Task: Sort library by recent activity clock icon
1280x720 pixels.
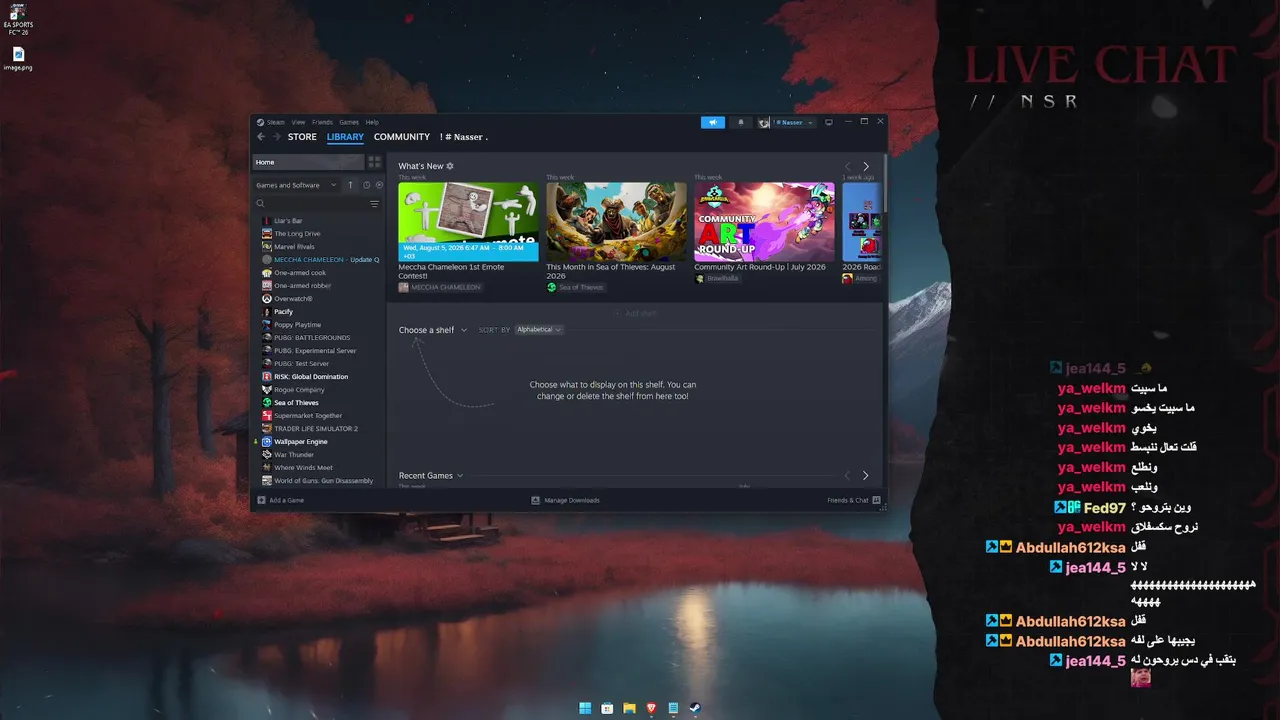Action: coord(367,185)
